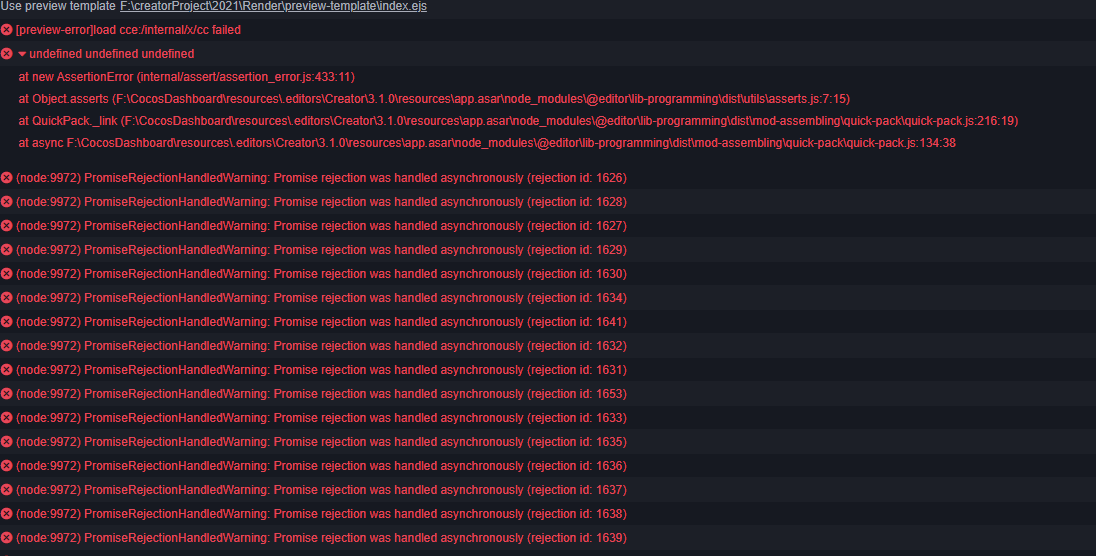Select the warning text with rejection id 1641
Viewport: 1096px width, 556px height.
tap(321, 322)
